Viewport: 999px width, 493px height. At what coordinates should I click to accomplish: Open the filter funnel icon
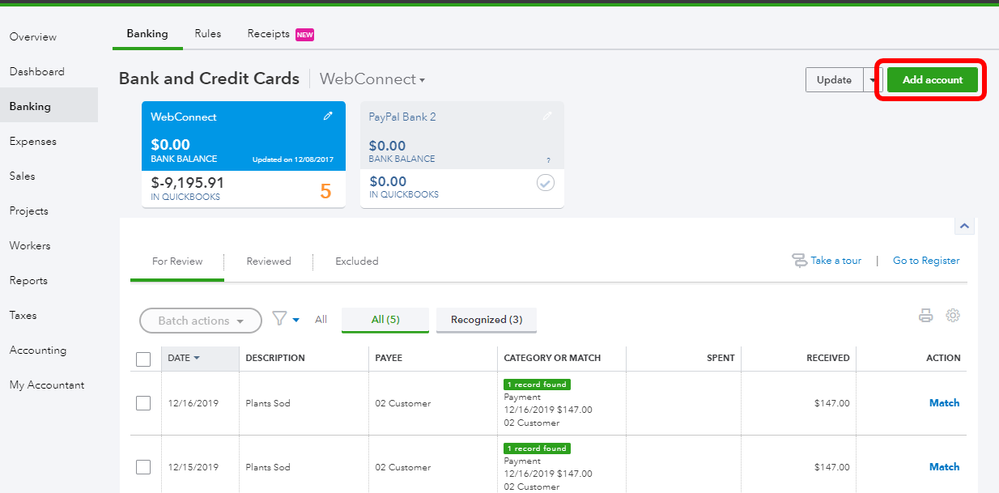pos(279,318)
